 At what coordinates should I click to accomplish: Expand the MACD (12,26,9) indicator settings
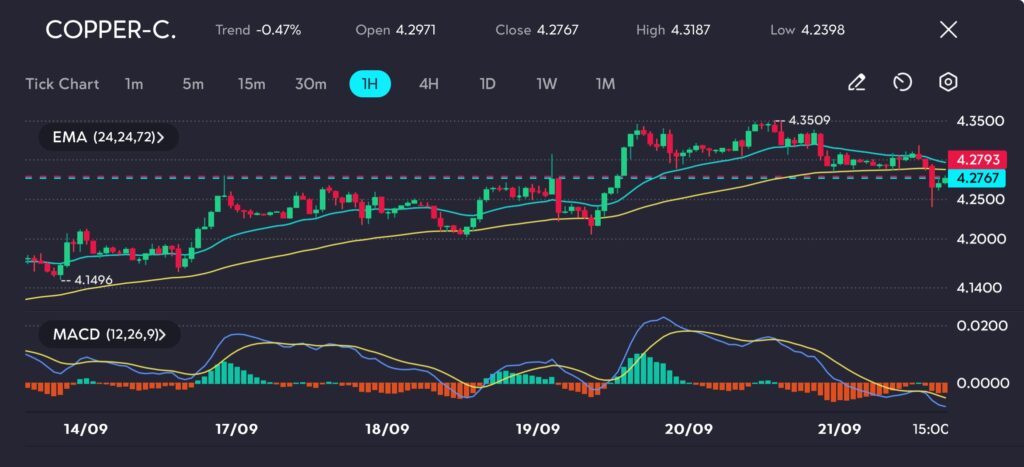tap(109, 334)
